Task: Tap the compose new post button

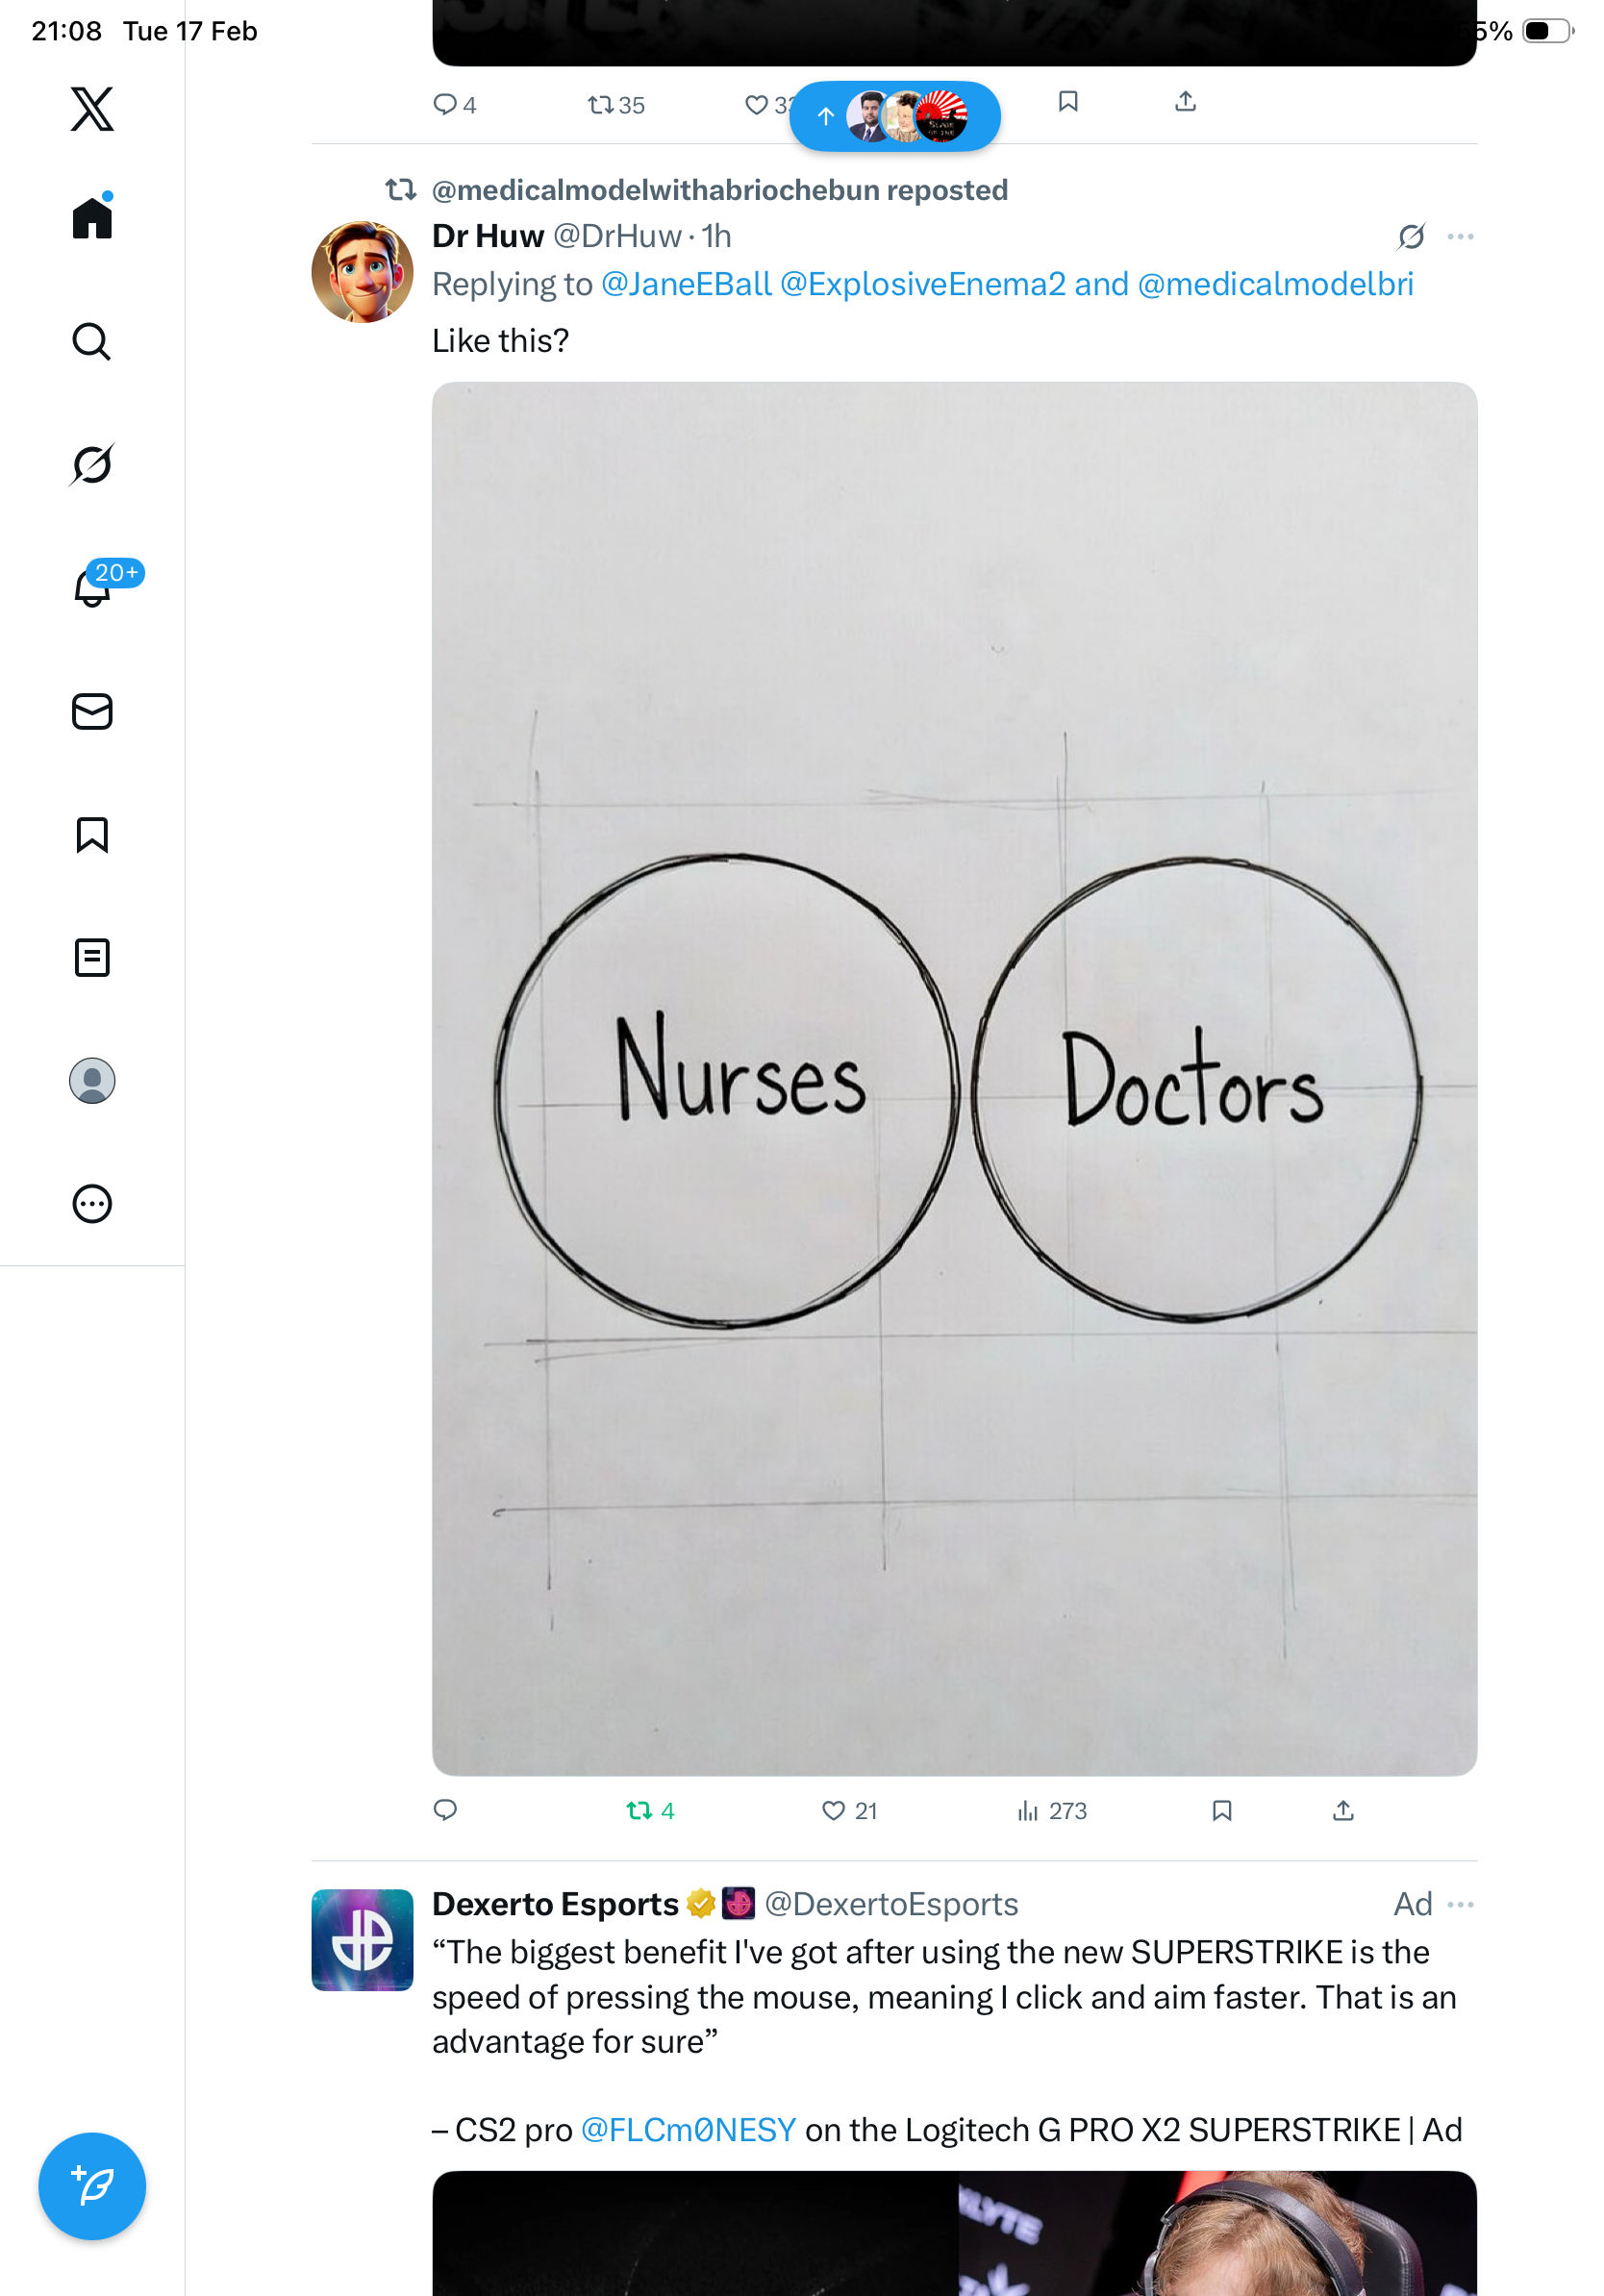Action: coord(92,2185)
